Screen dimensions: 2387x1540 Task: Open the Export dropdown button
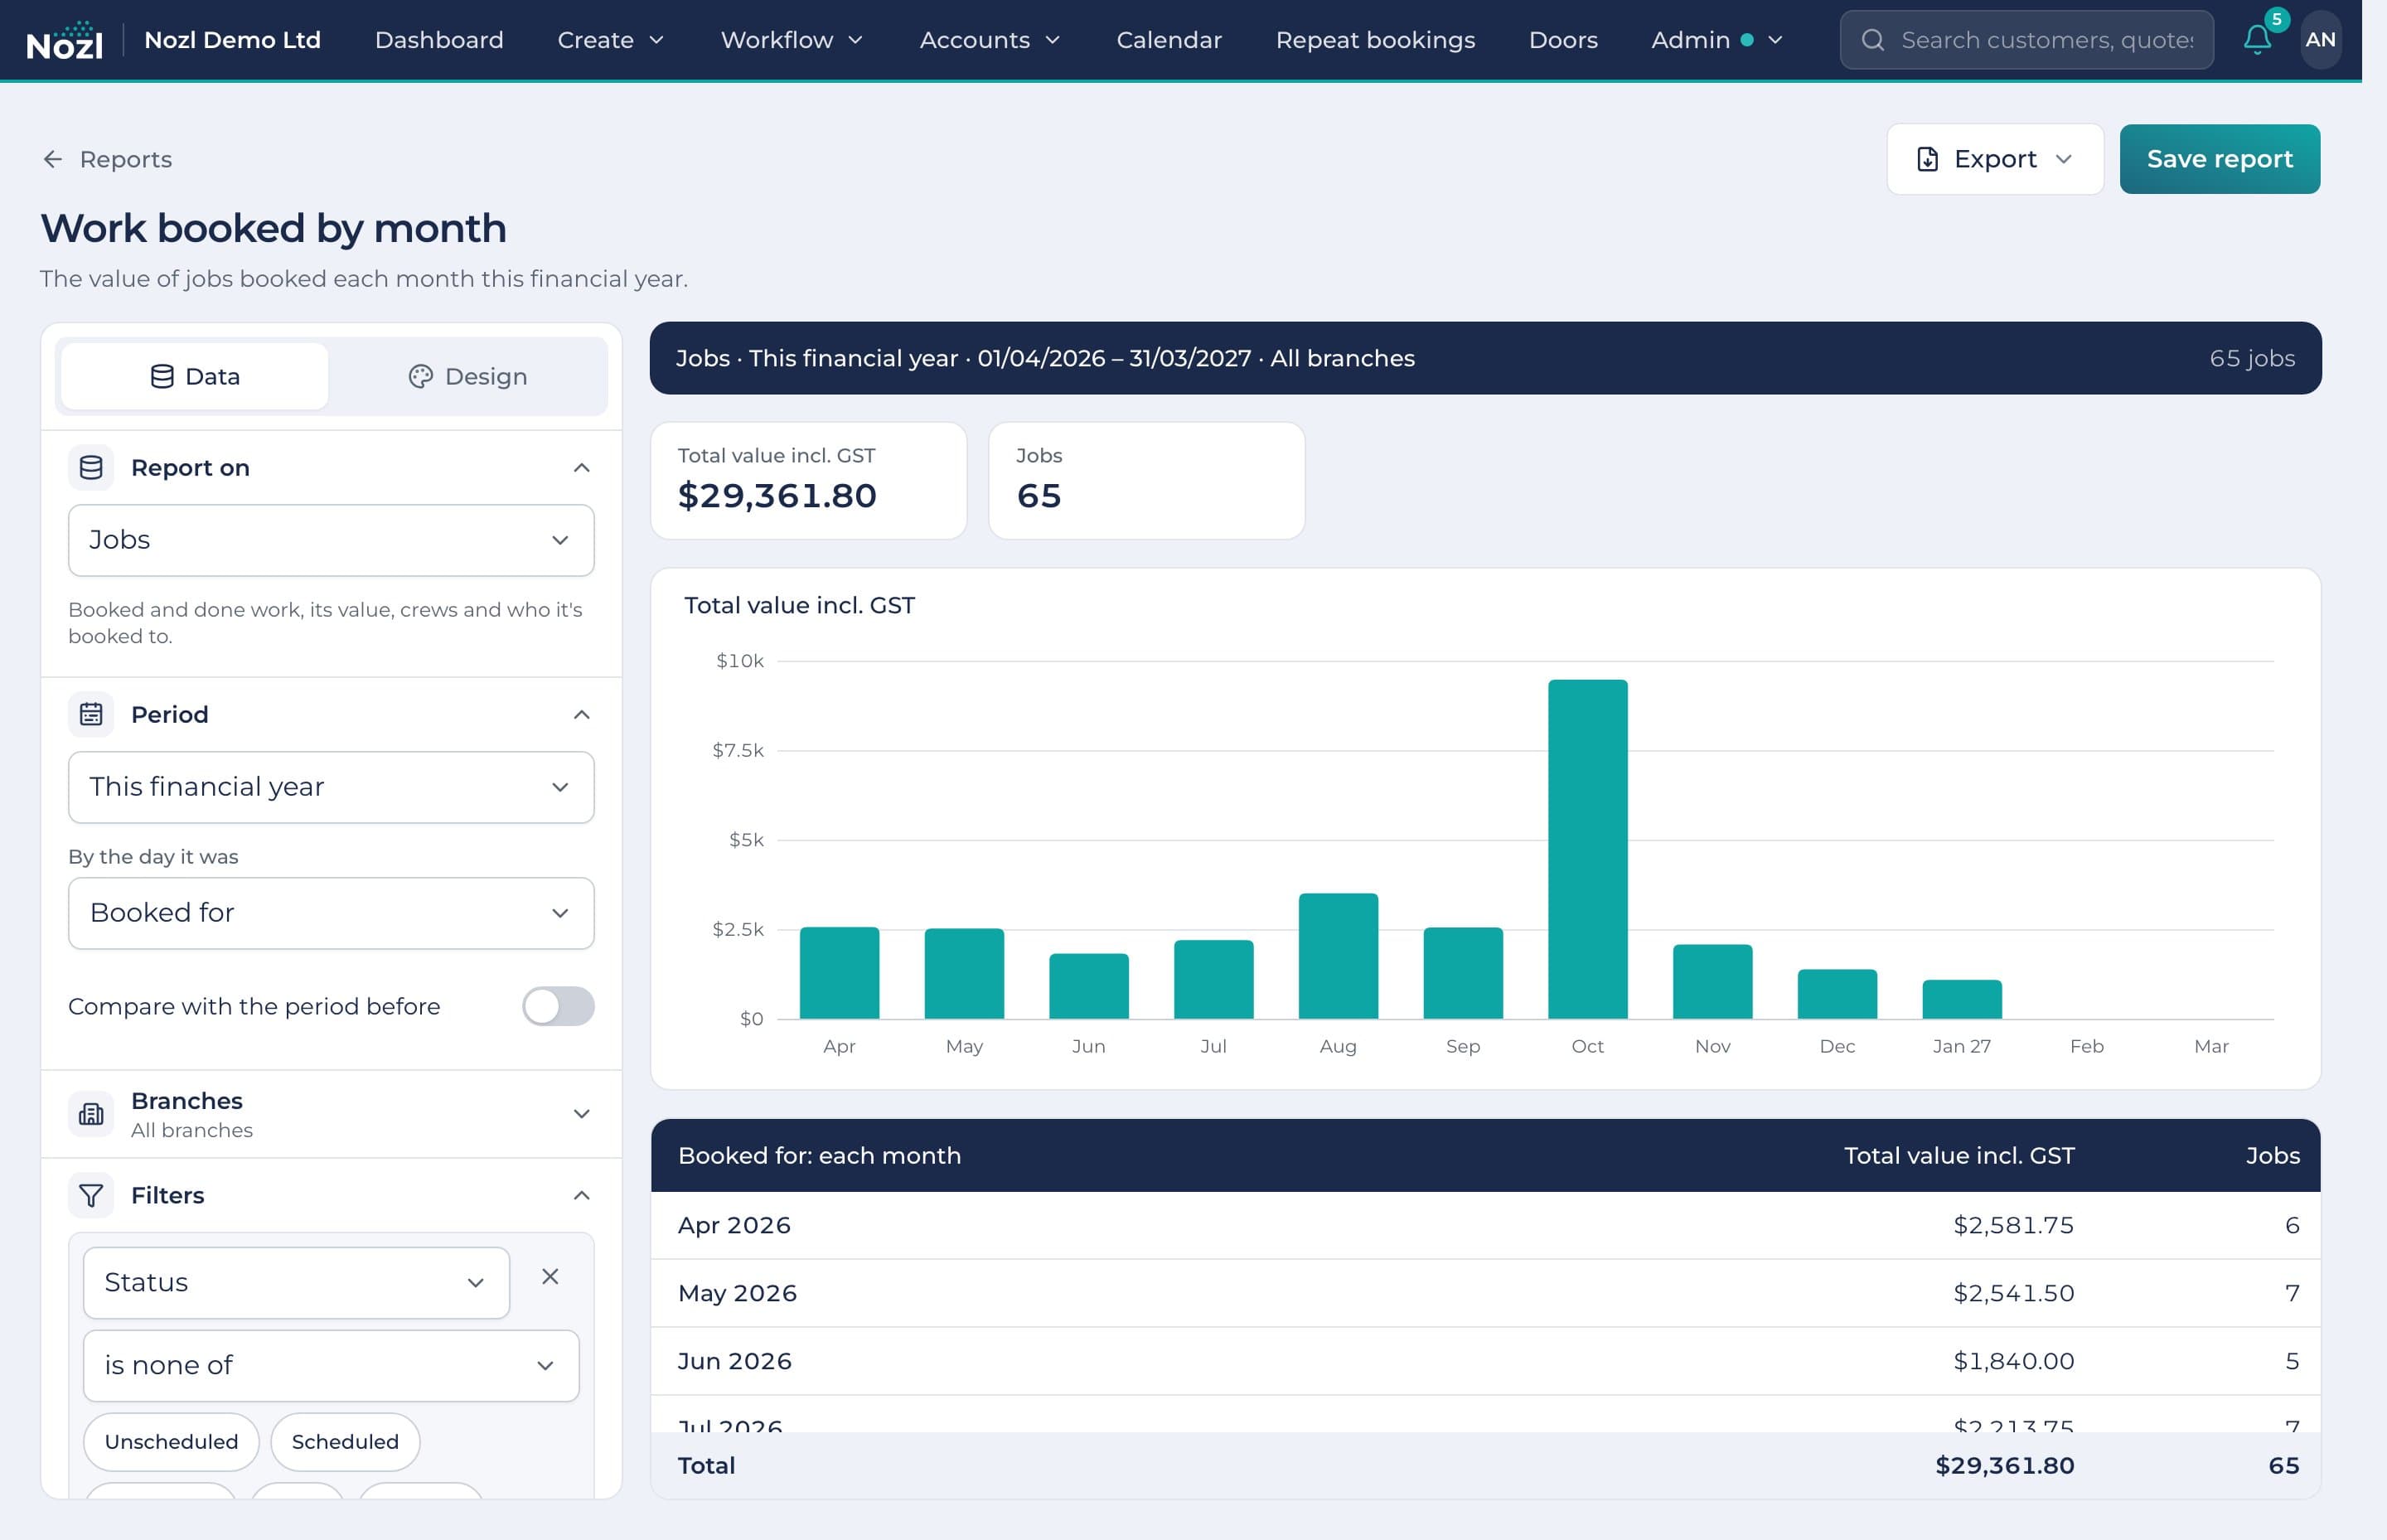pos(1995,159)
